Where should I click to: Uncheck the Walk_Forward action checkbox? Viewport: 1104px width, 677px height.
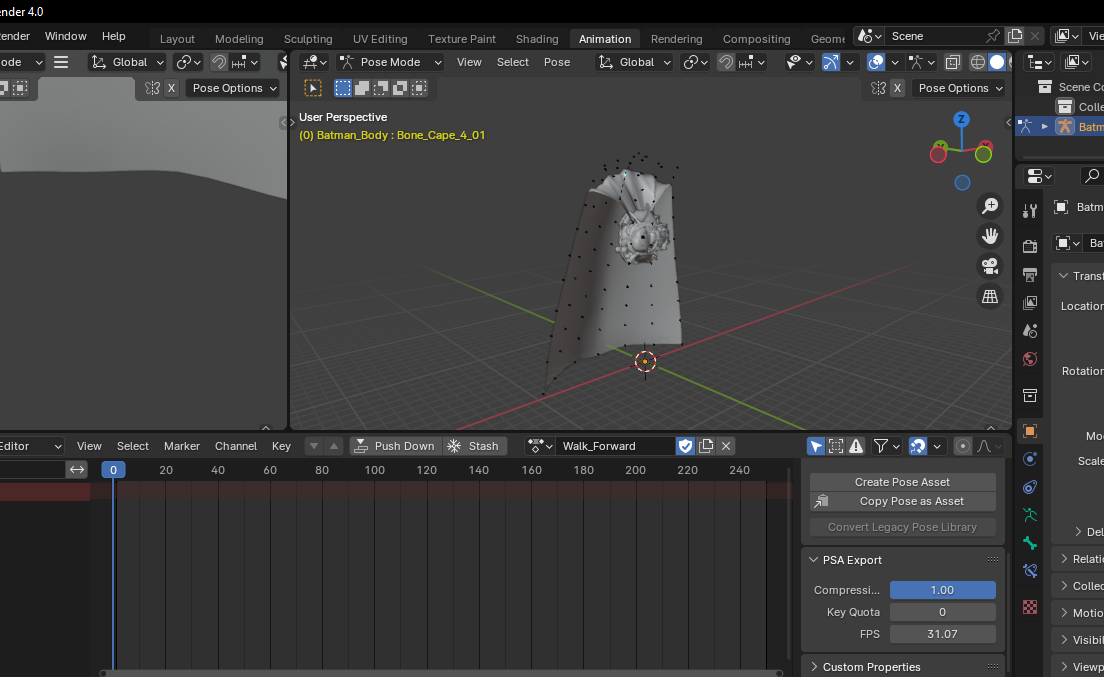click(685, 446)
